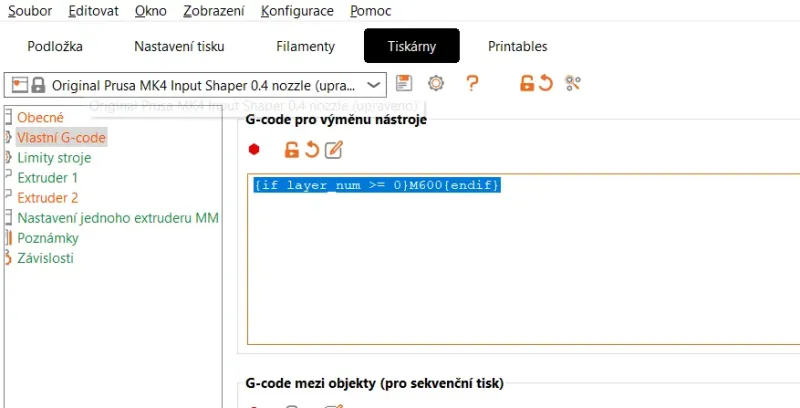
Task: Switch to the Filamenty tab
Action: point(305,46)
